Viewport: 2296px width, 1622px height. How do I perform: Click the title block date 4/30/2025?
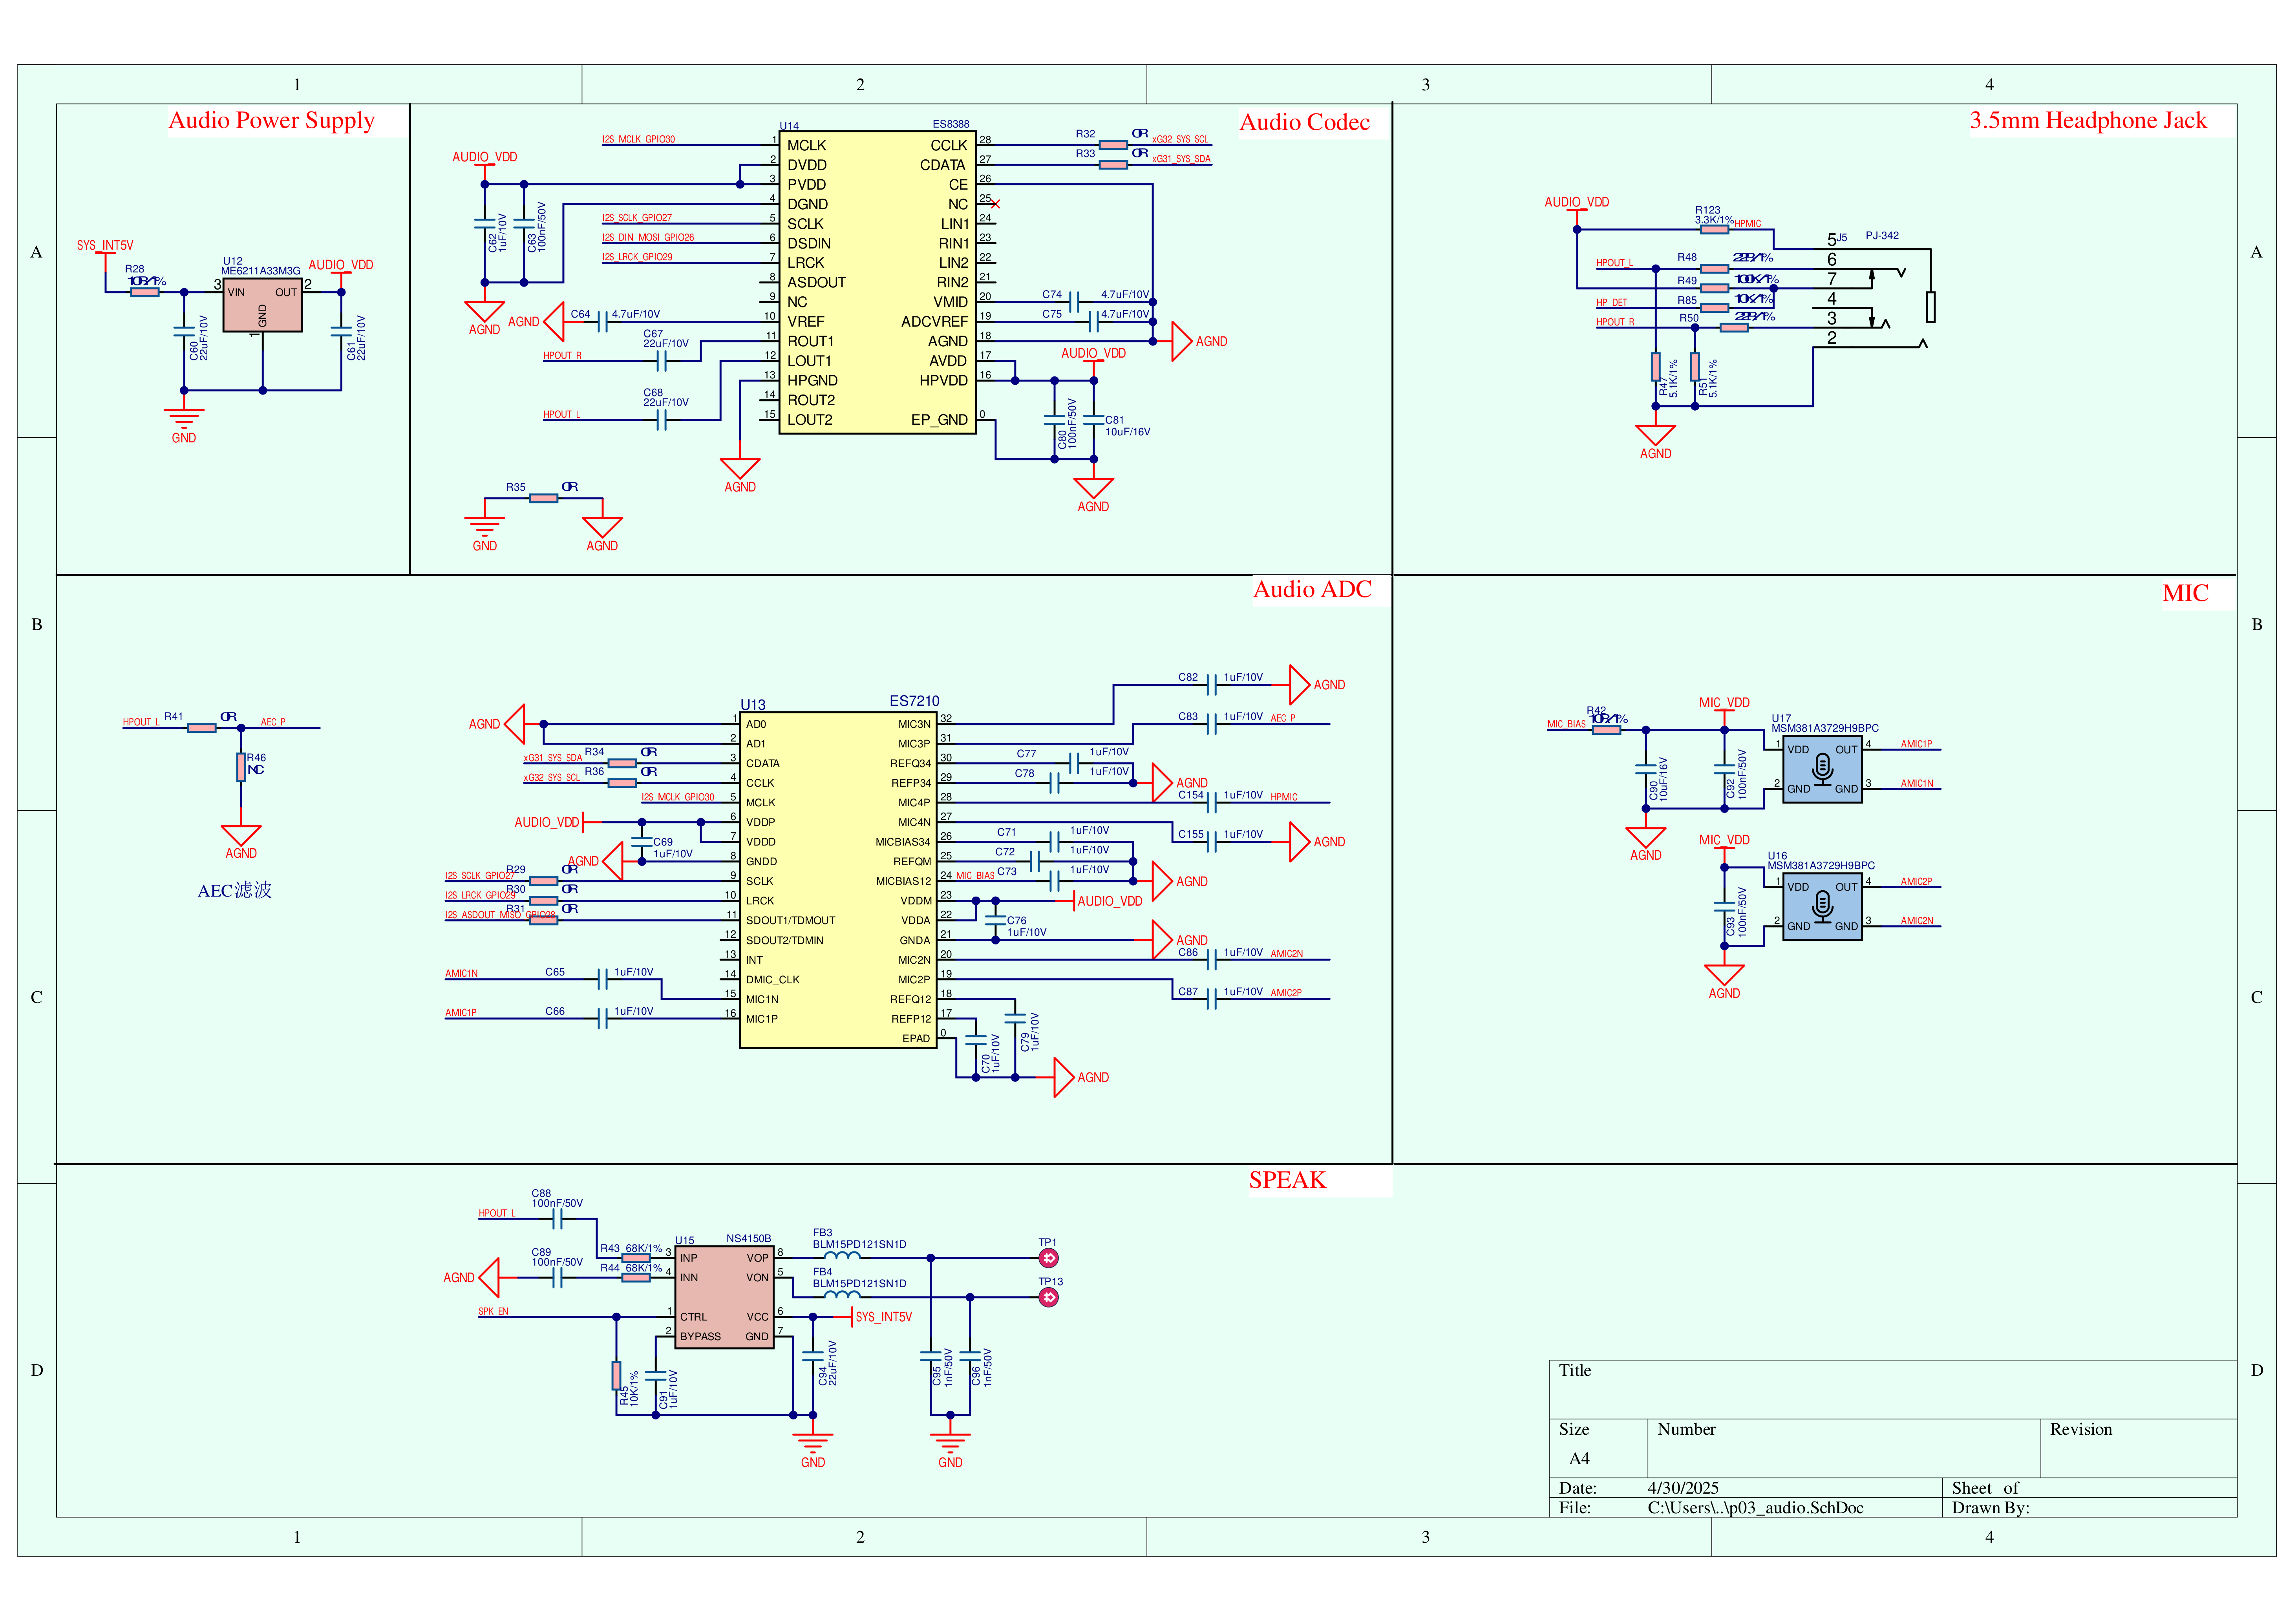pos(1683,1488)
